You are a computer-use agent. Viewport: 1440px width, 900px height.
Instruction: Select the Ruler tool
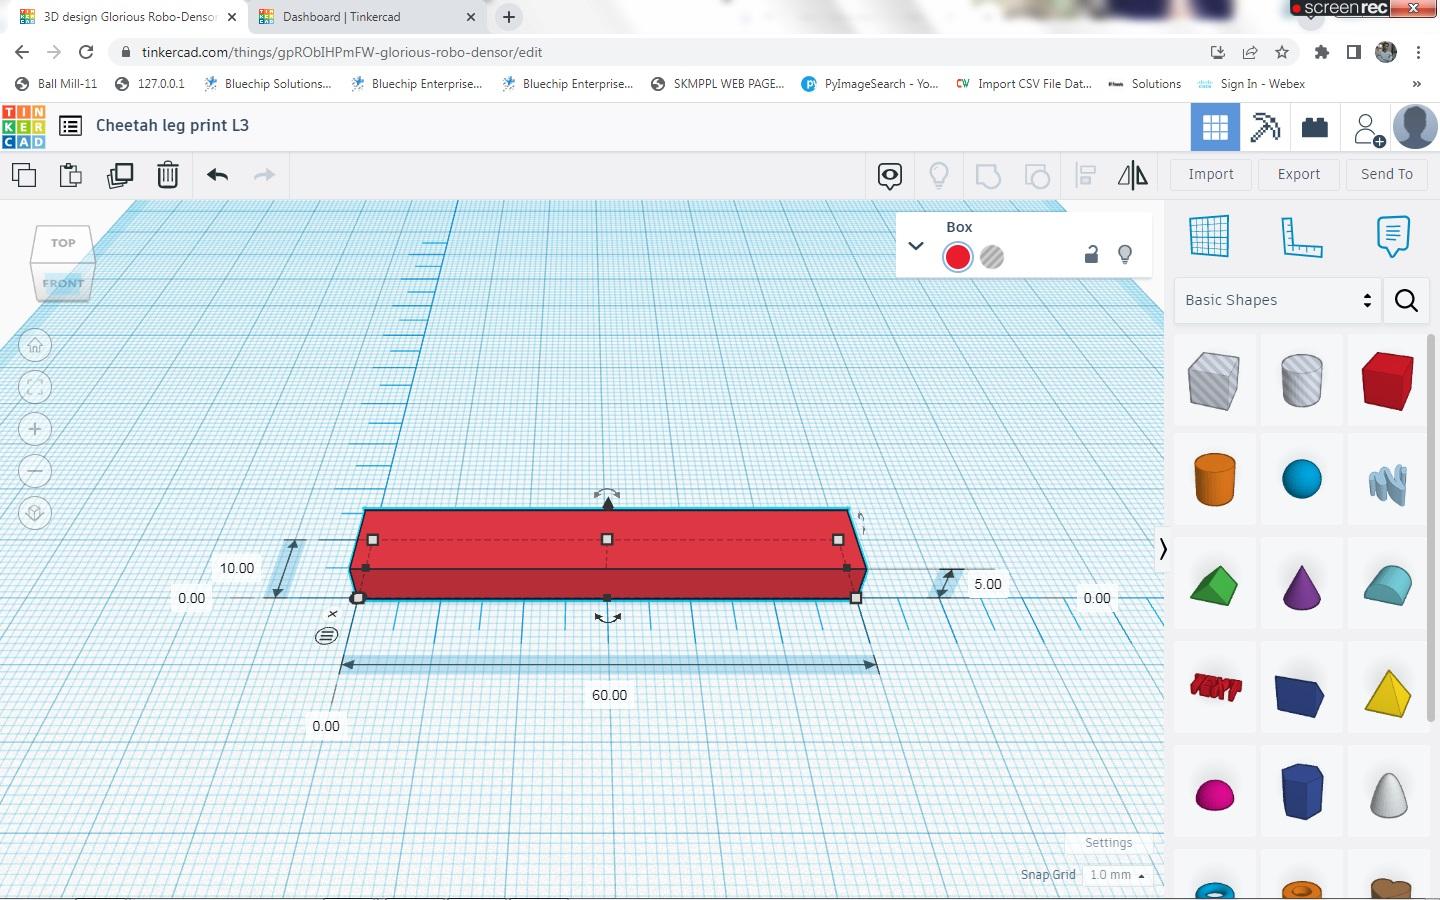pyautogui.click(x=1301, y=237)
